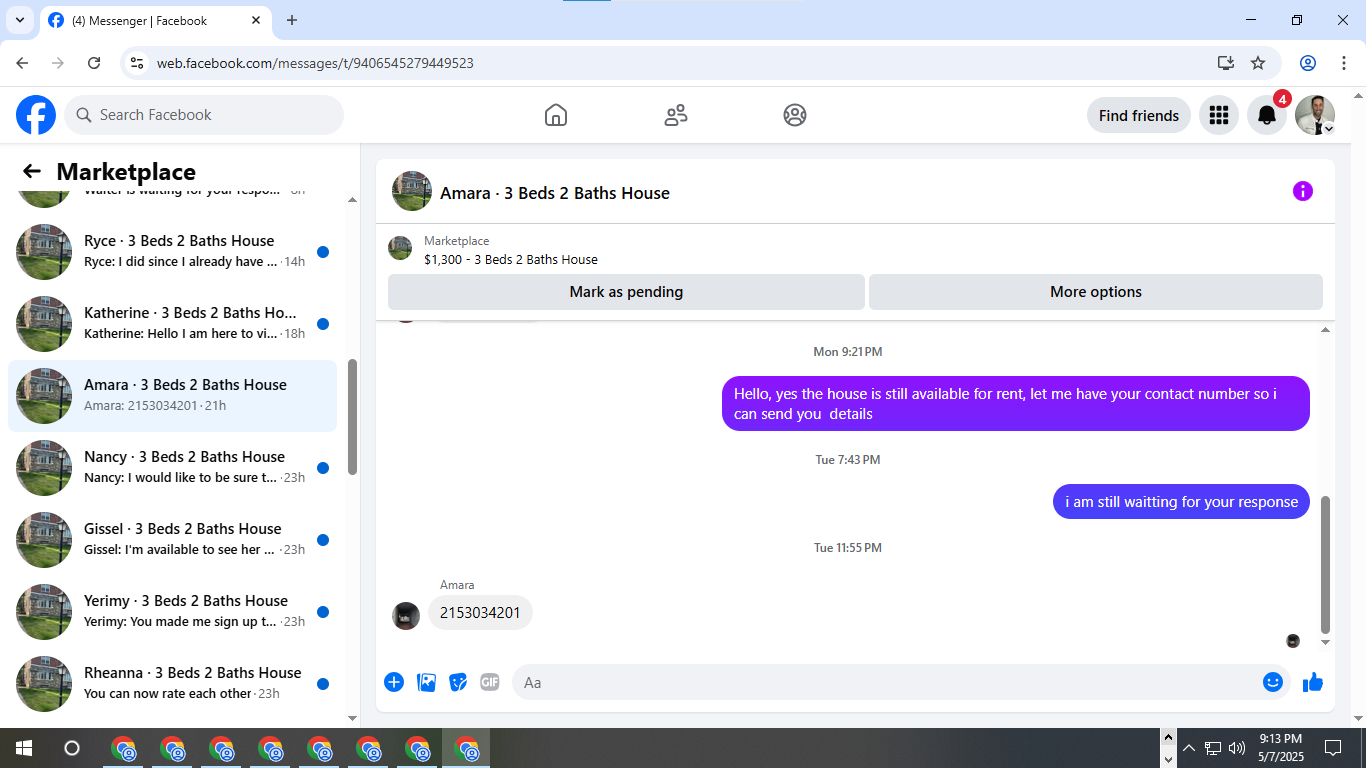Screen dimensions: 1366x768
Task: Go back in the browser
Action: 22,63
